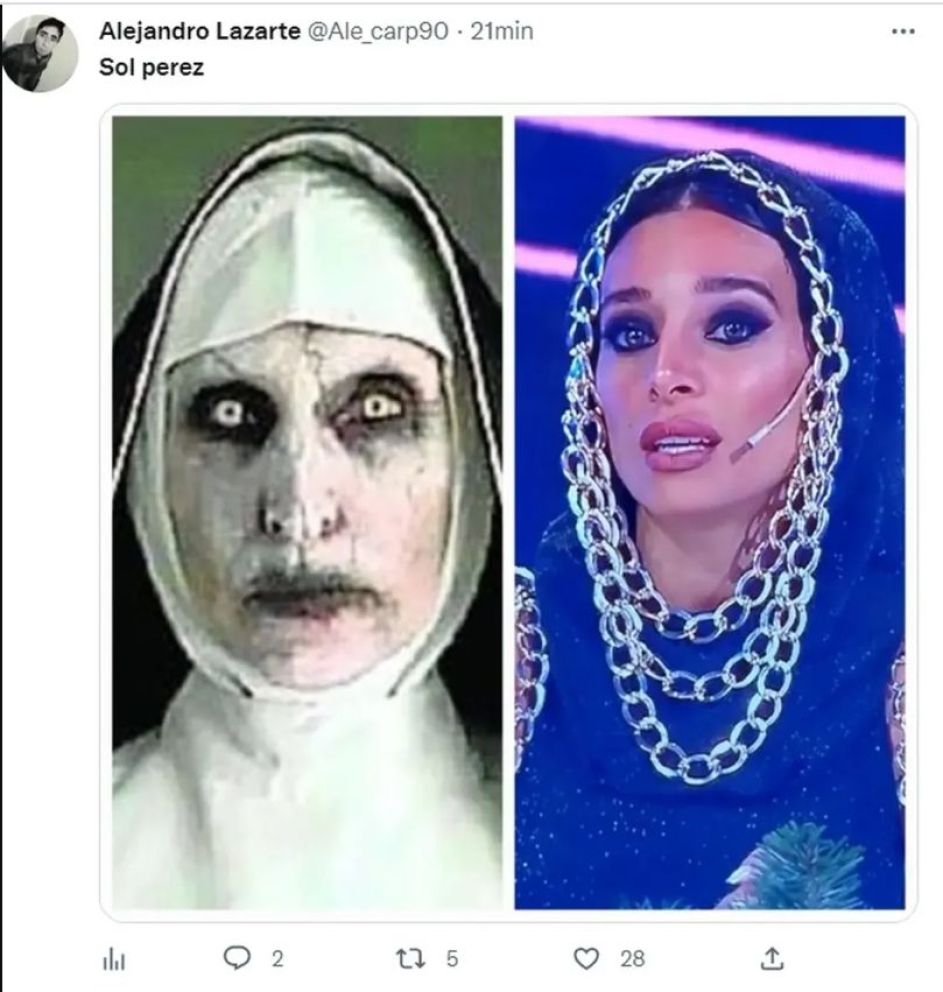The height and width of the screenshot is (992, 943).
Task: Click the retweet arrows icon
Action: (409, 958)
